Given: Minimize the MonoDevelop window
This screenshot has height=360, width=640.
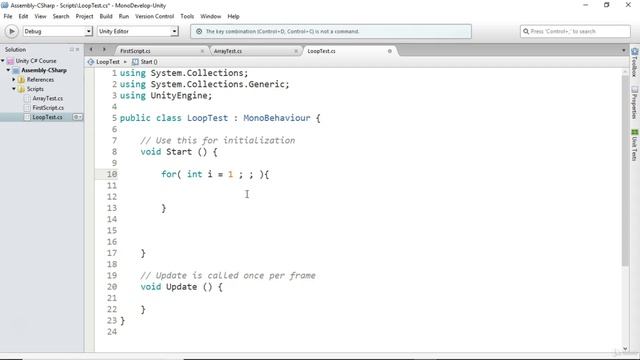Looking at the screenshot, I should (586, 5).
